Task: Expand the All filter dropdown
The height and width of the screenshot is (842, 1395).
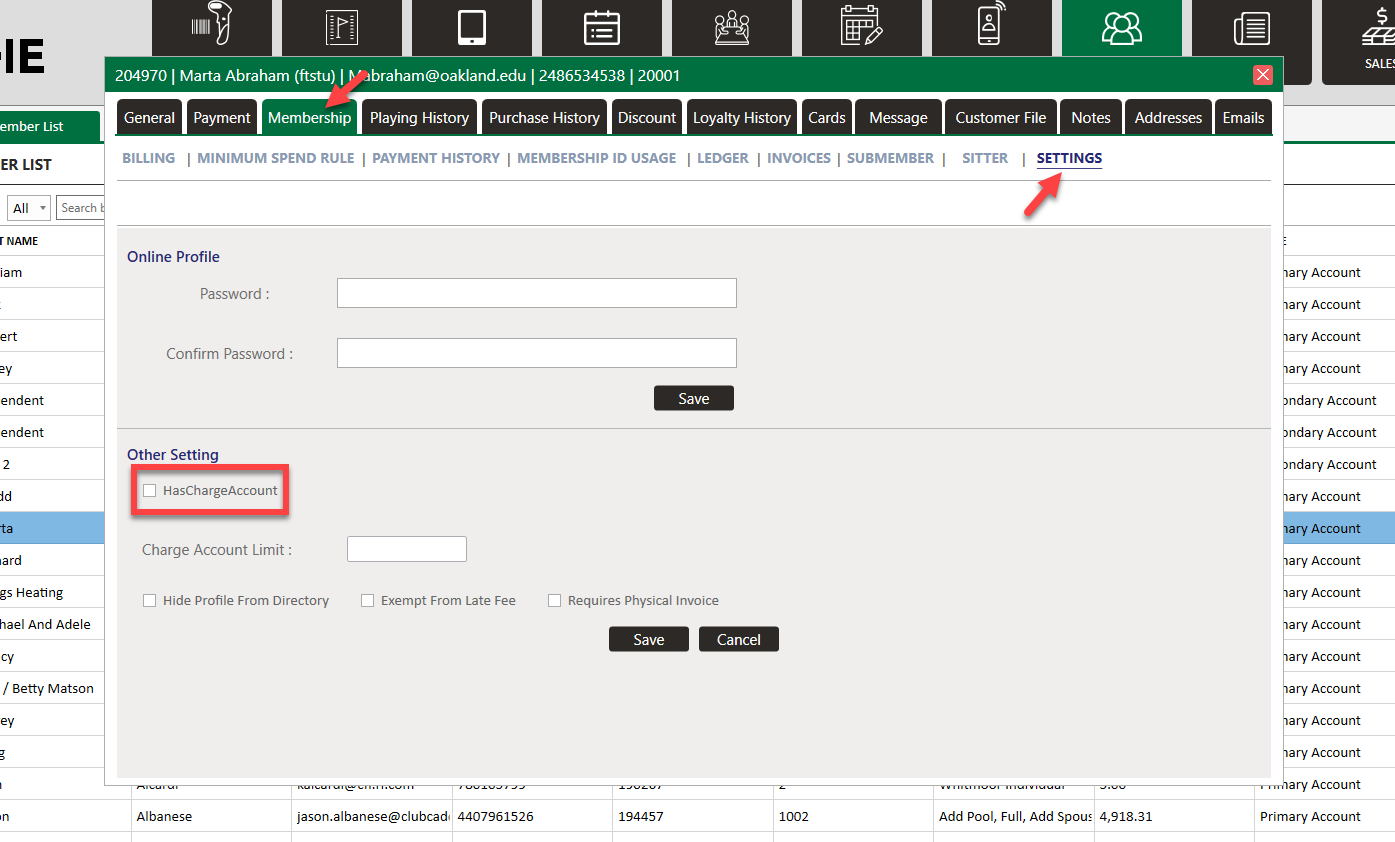Action: click(29, 208)
